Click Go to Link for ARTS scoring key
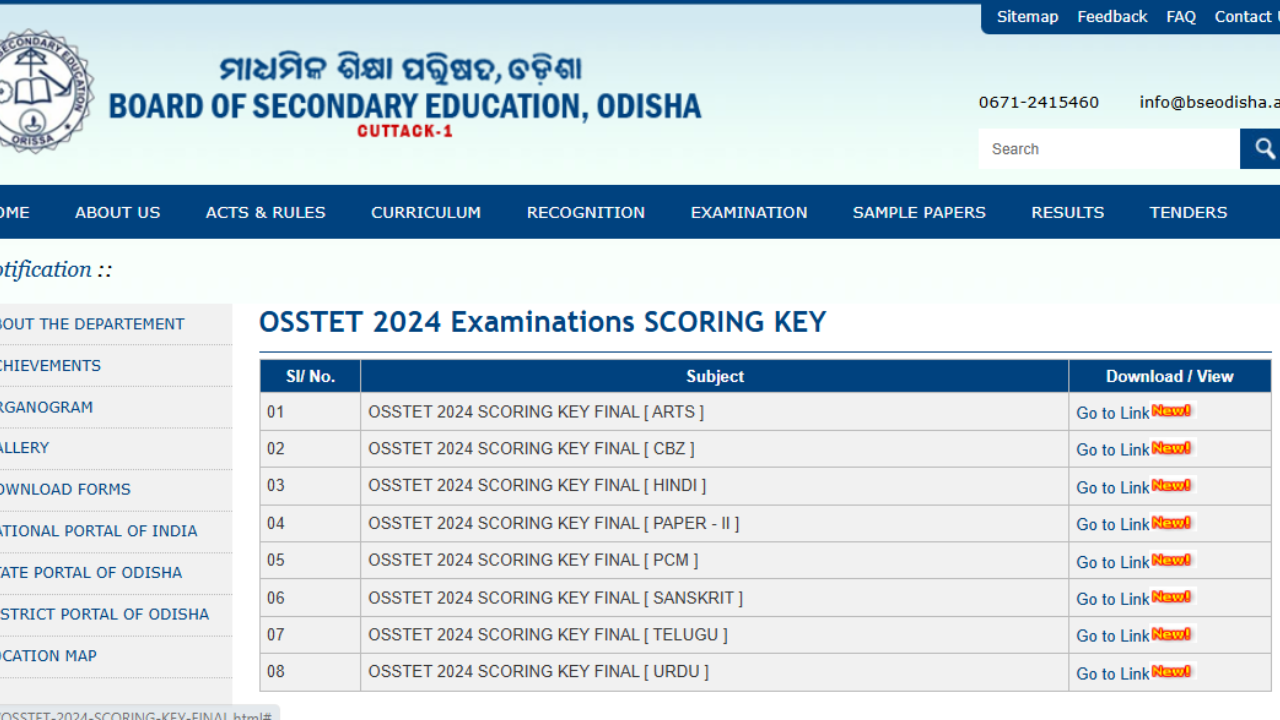Image resolution: width=1280 pixels, height=720 pixels. click(1112, 413)
